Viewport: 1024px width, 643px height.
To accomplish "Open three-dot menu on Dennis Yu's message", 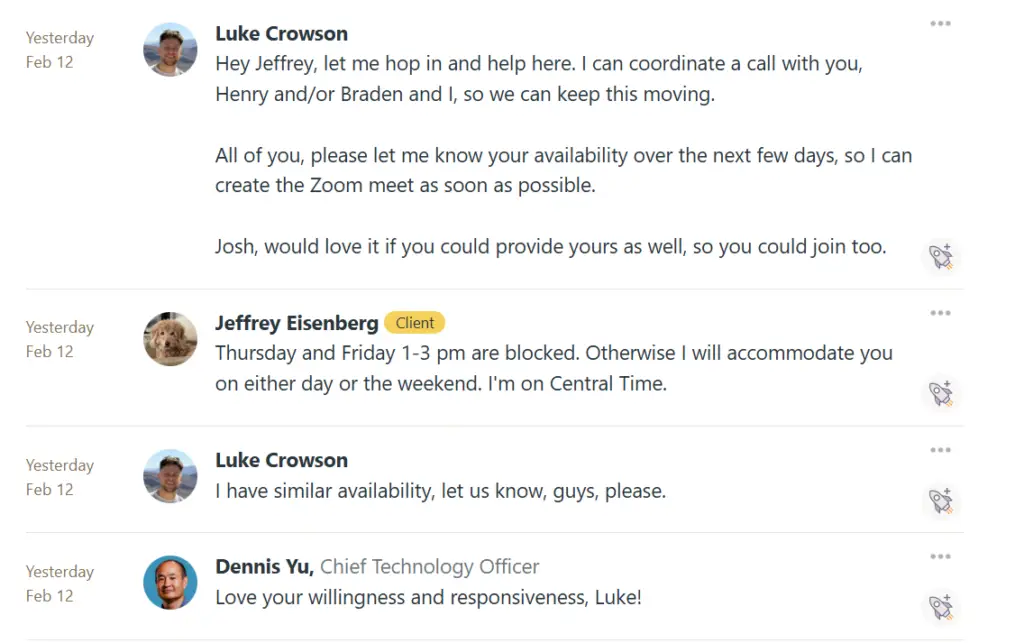I will point(940,557).
